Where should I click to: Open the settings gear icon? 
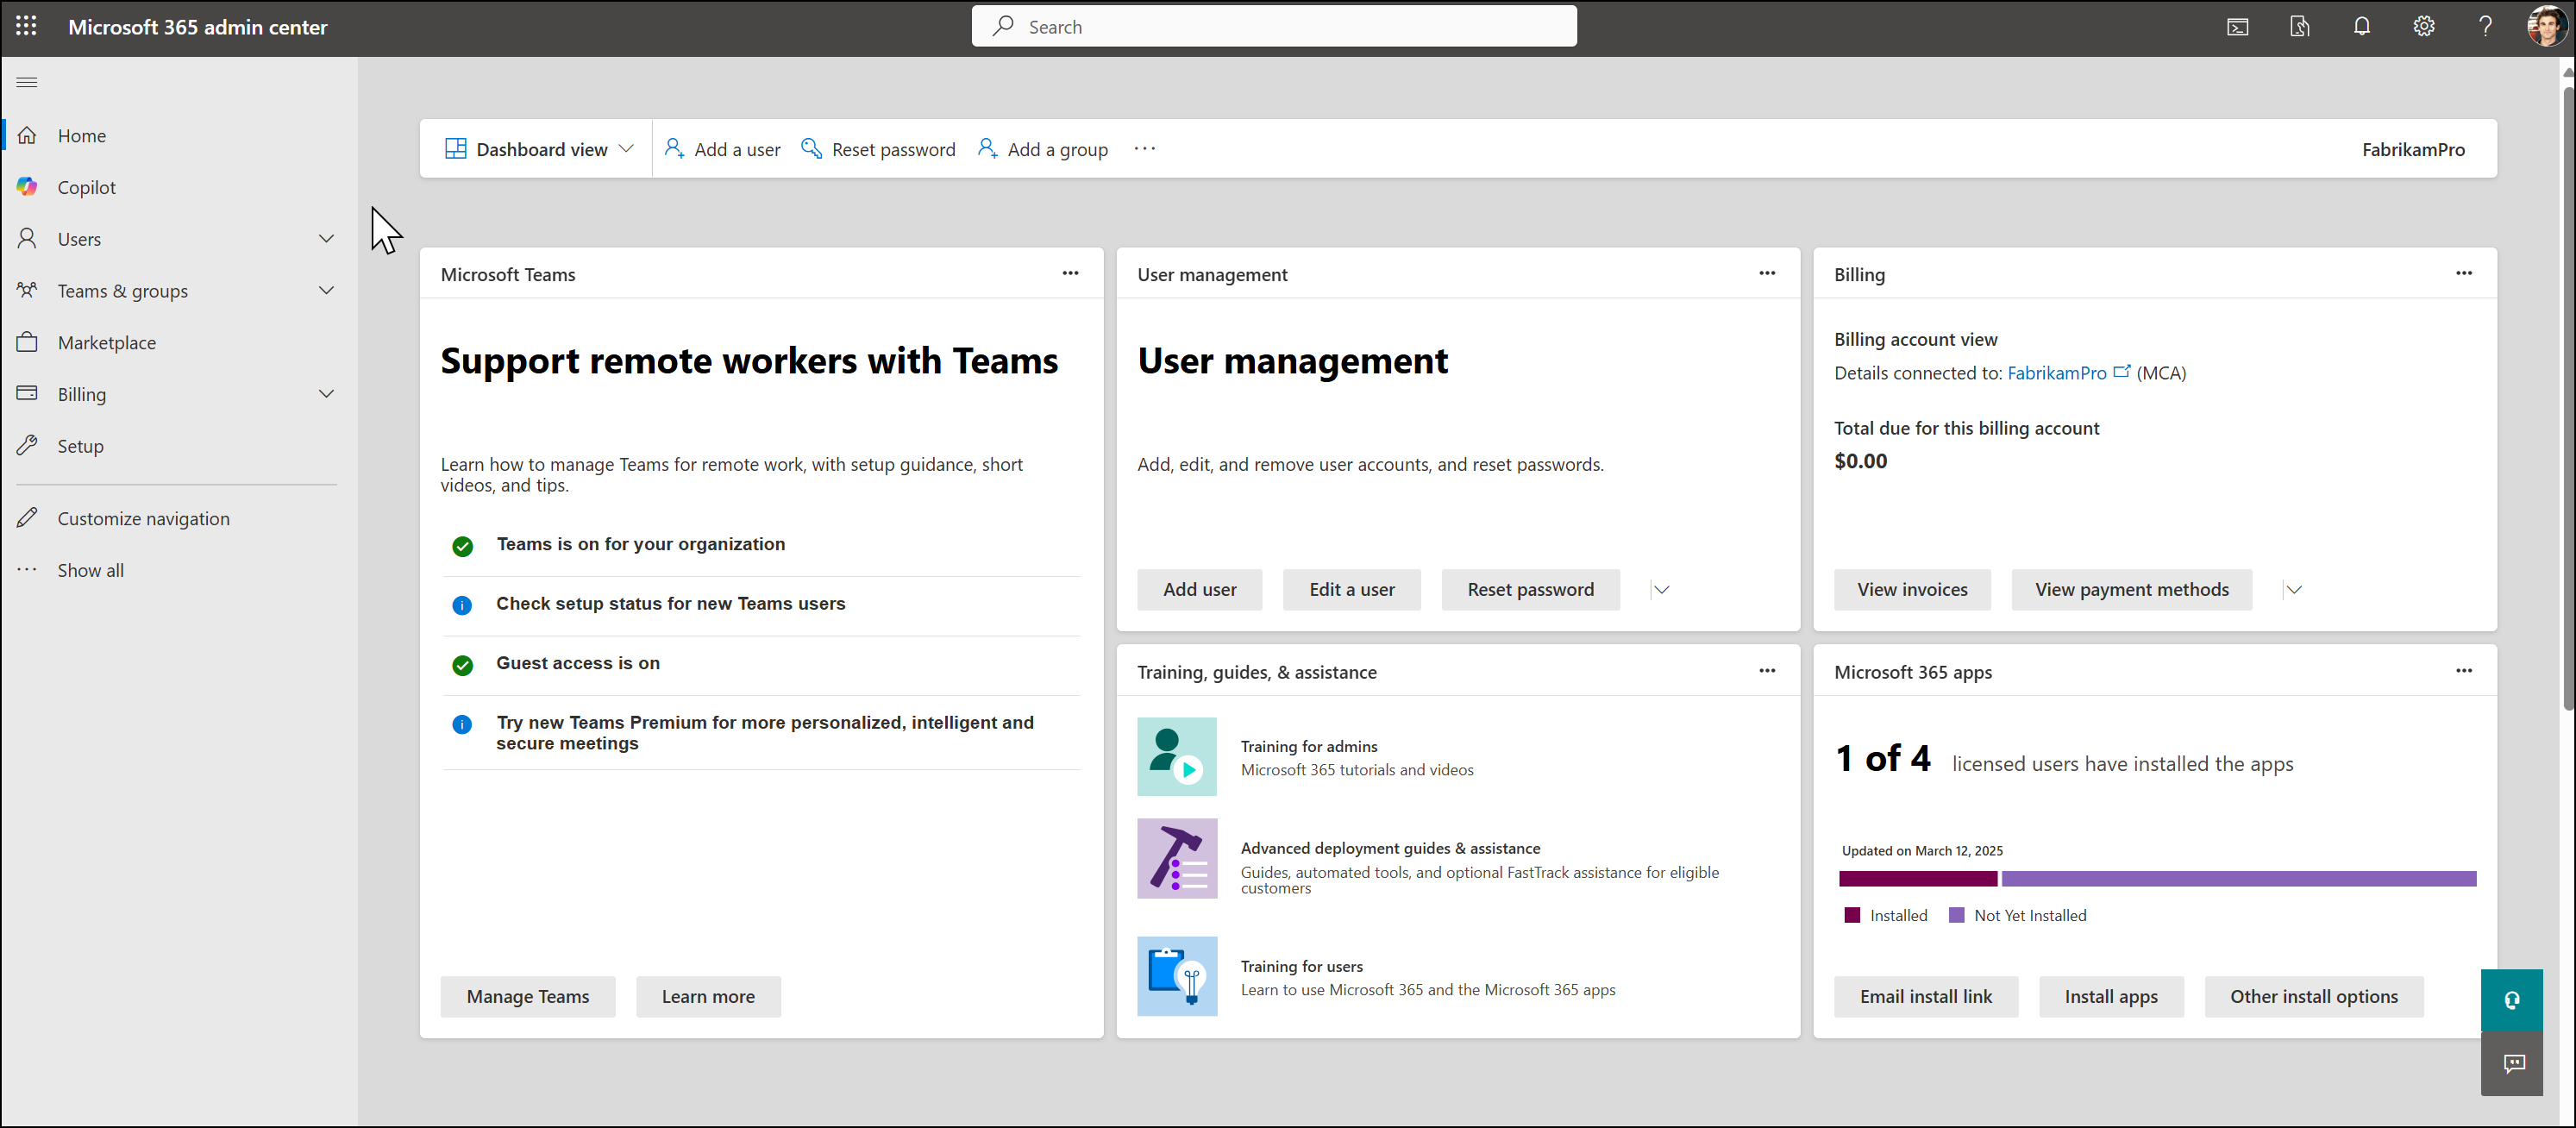coord(2424,26)
